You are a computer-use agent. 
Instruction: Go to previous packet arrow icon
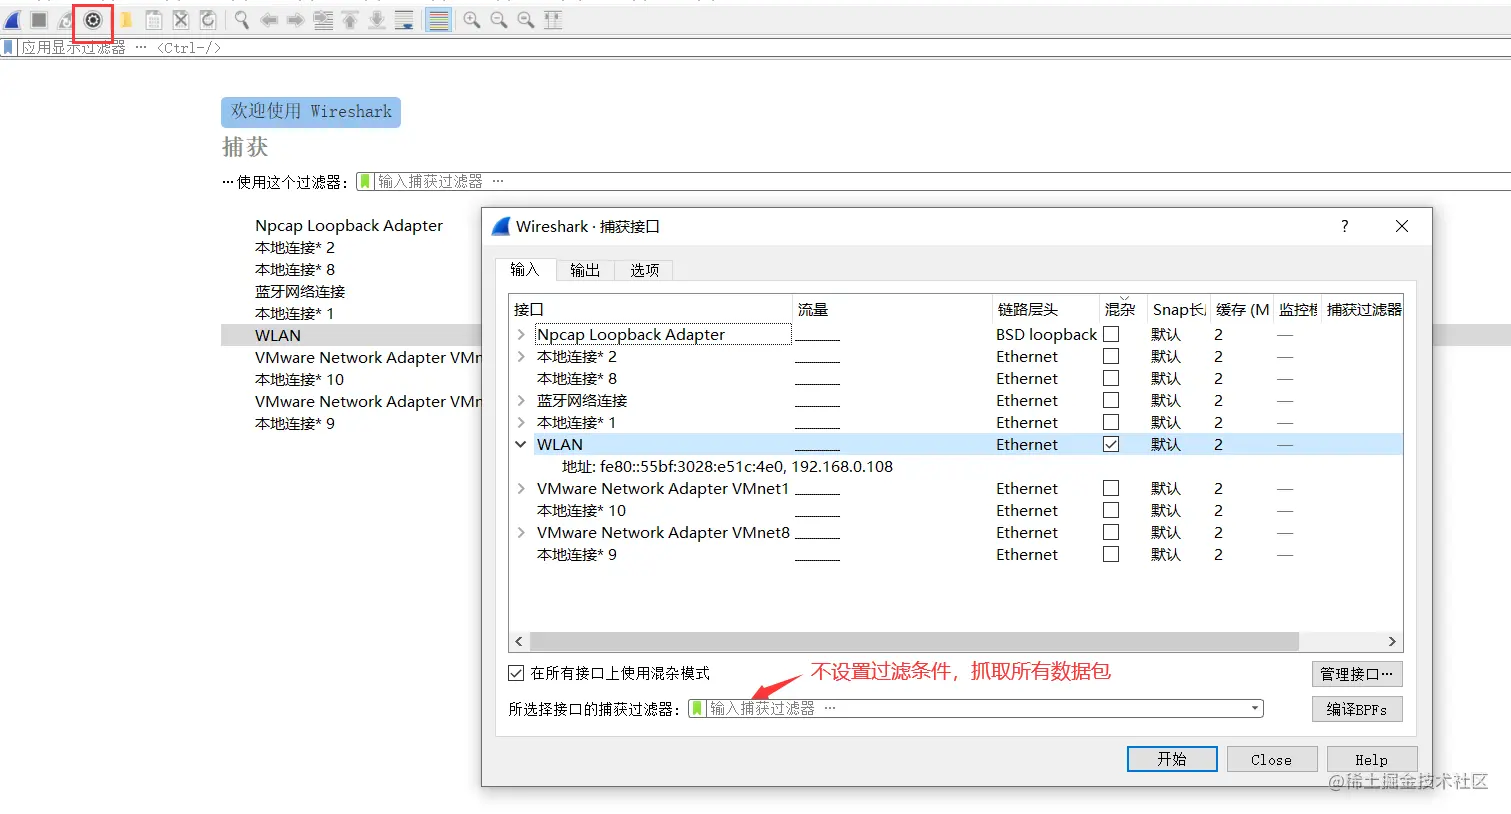pos(269,20)
